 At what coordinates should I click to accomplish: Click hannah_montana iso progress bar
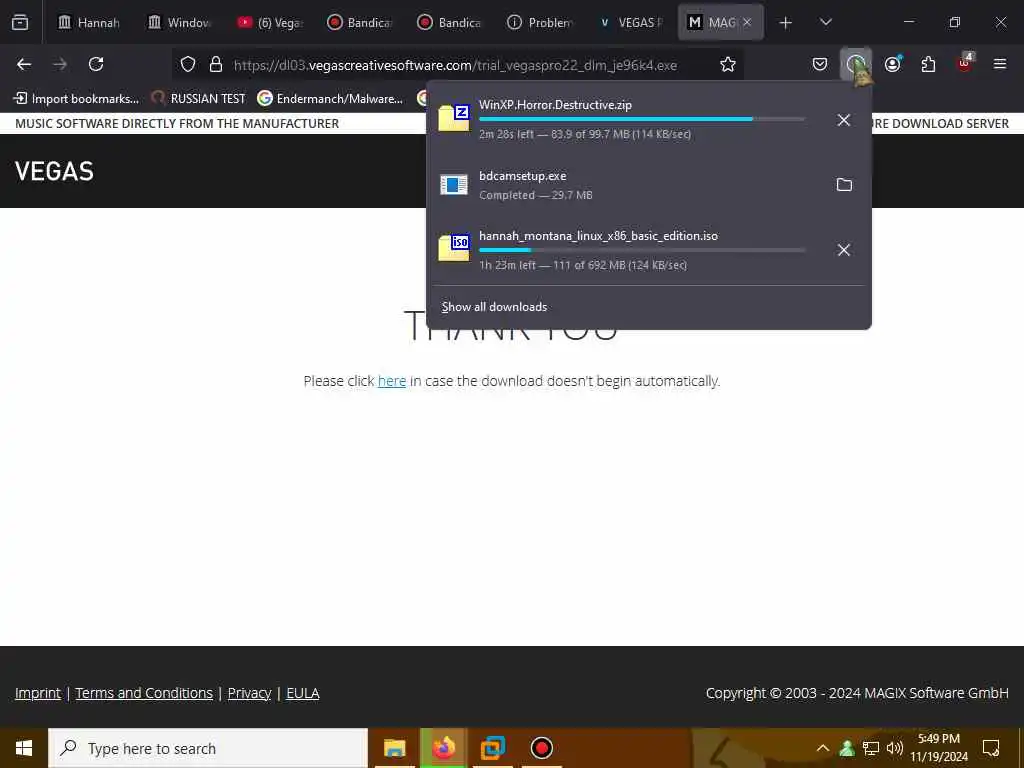tap(642, 249)
